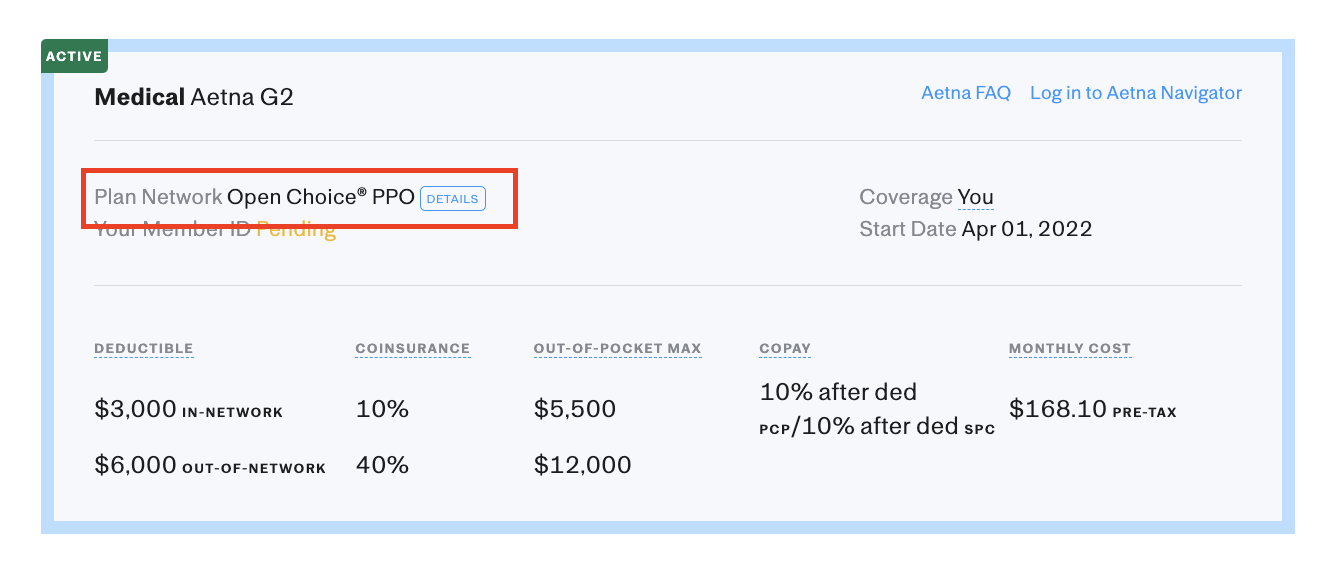This screenshot has width=1344, height=574.
Task: Open the DETAILS button for Plan Network
Action: (452, 198)
